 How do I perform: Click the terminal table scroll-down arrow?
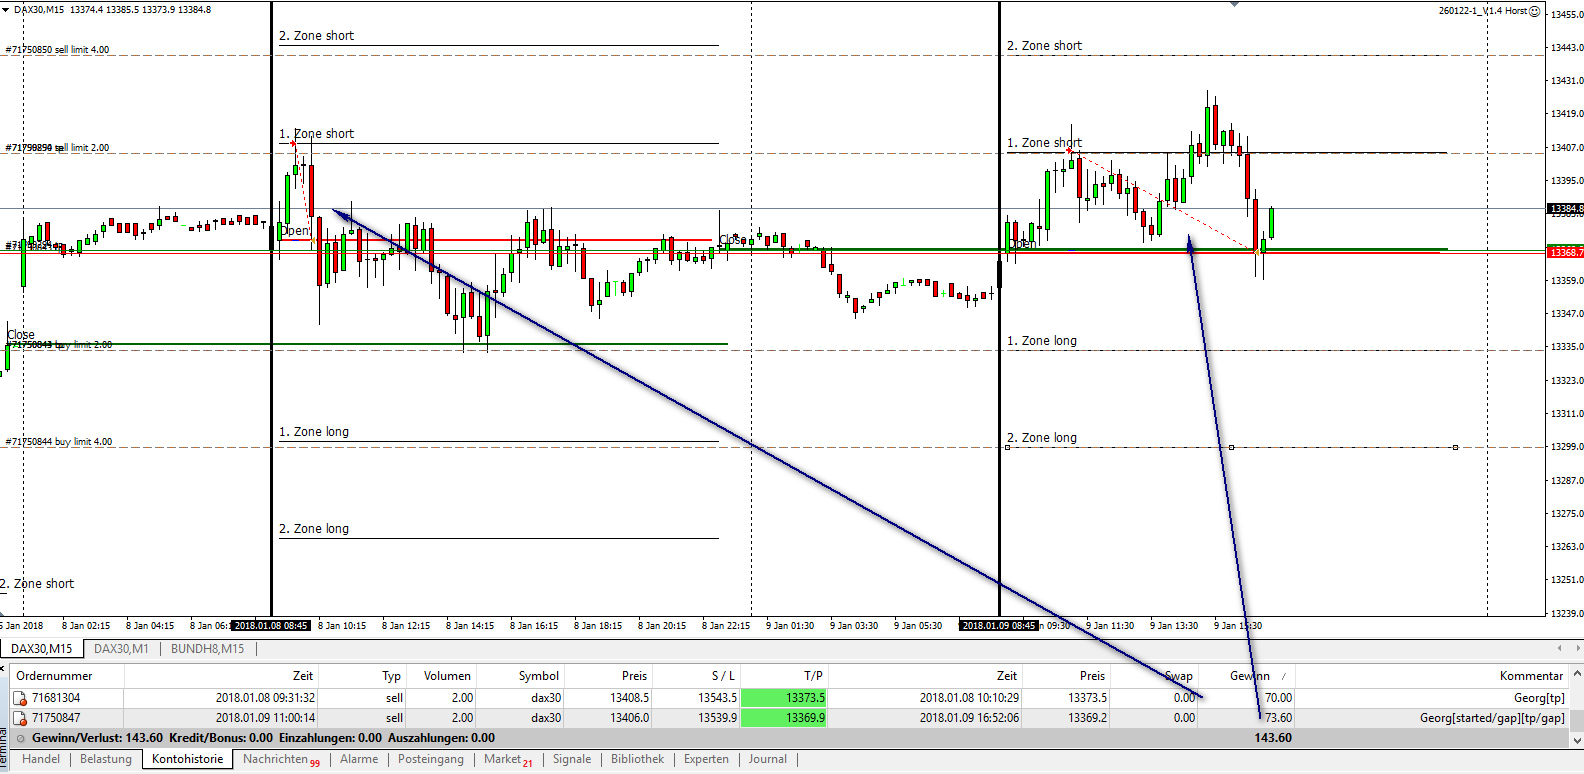tap(1577, 741)
